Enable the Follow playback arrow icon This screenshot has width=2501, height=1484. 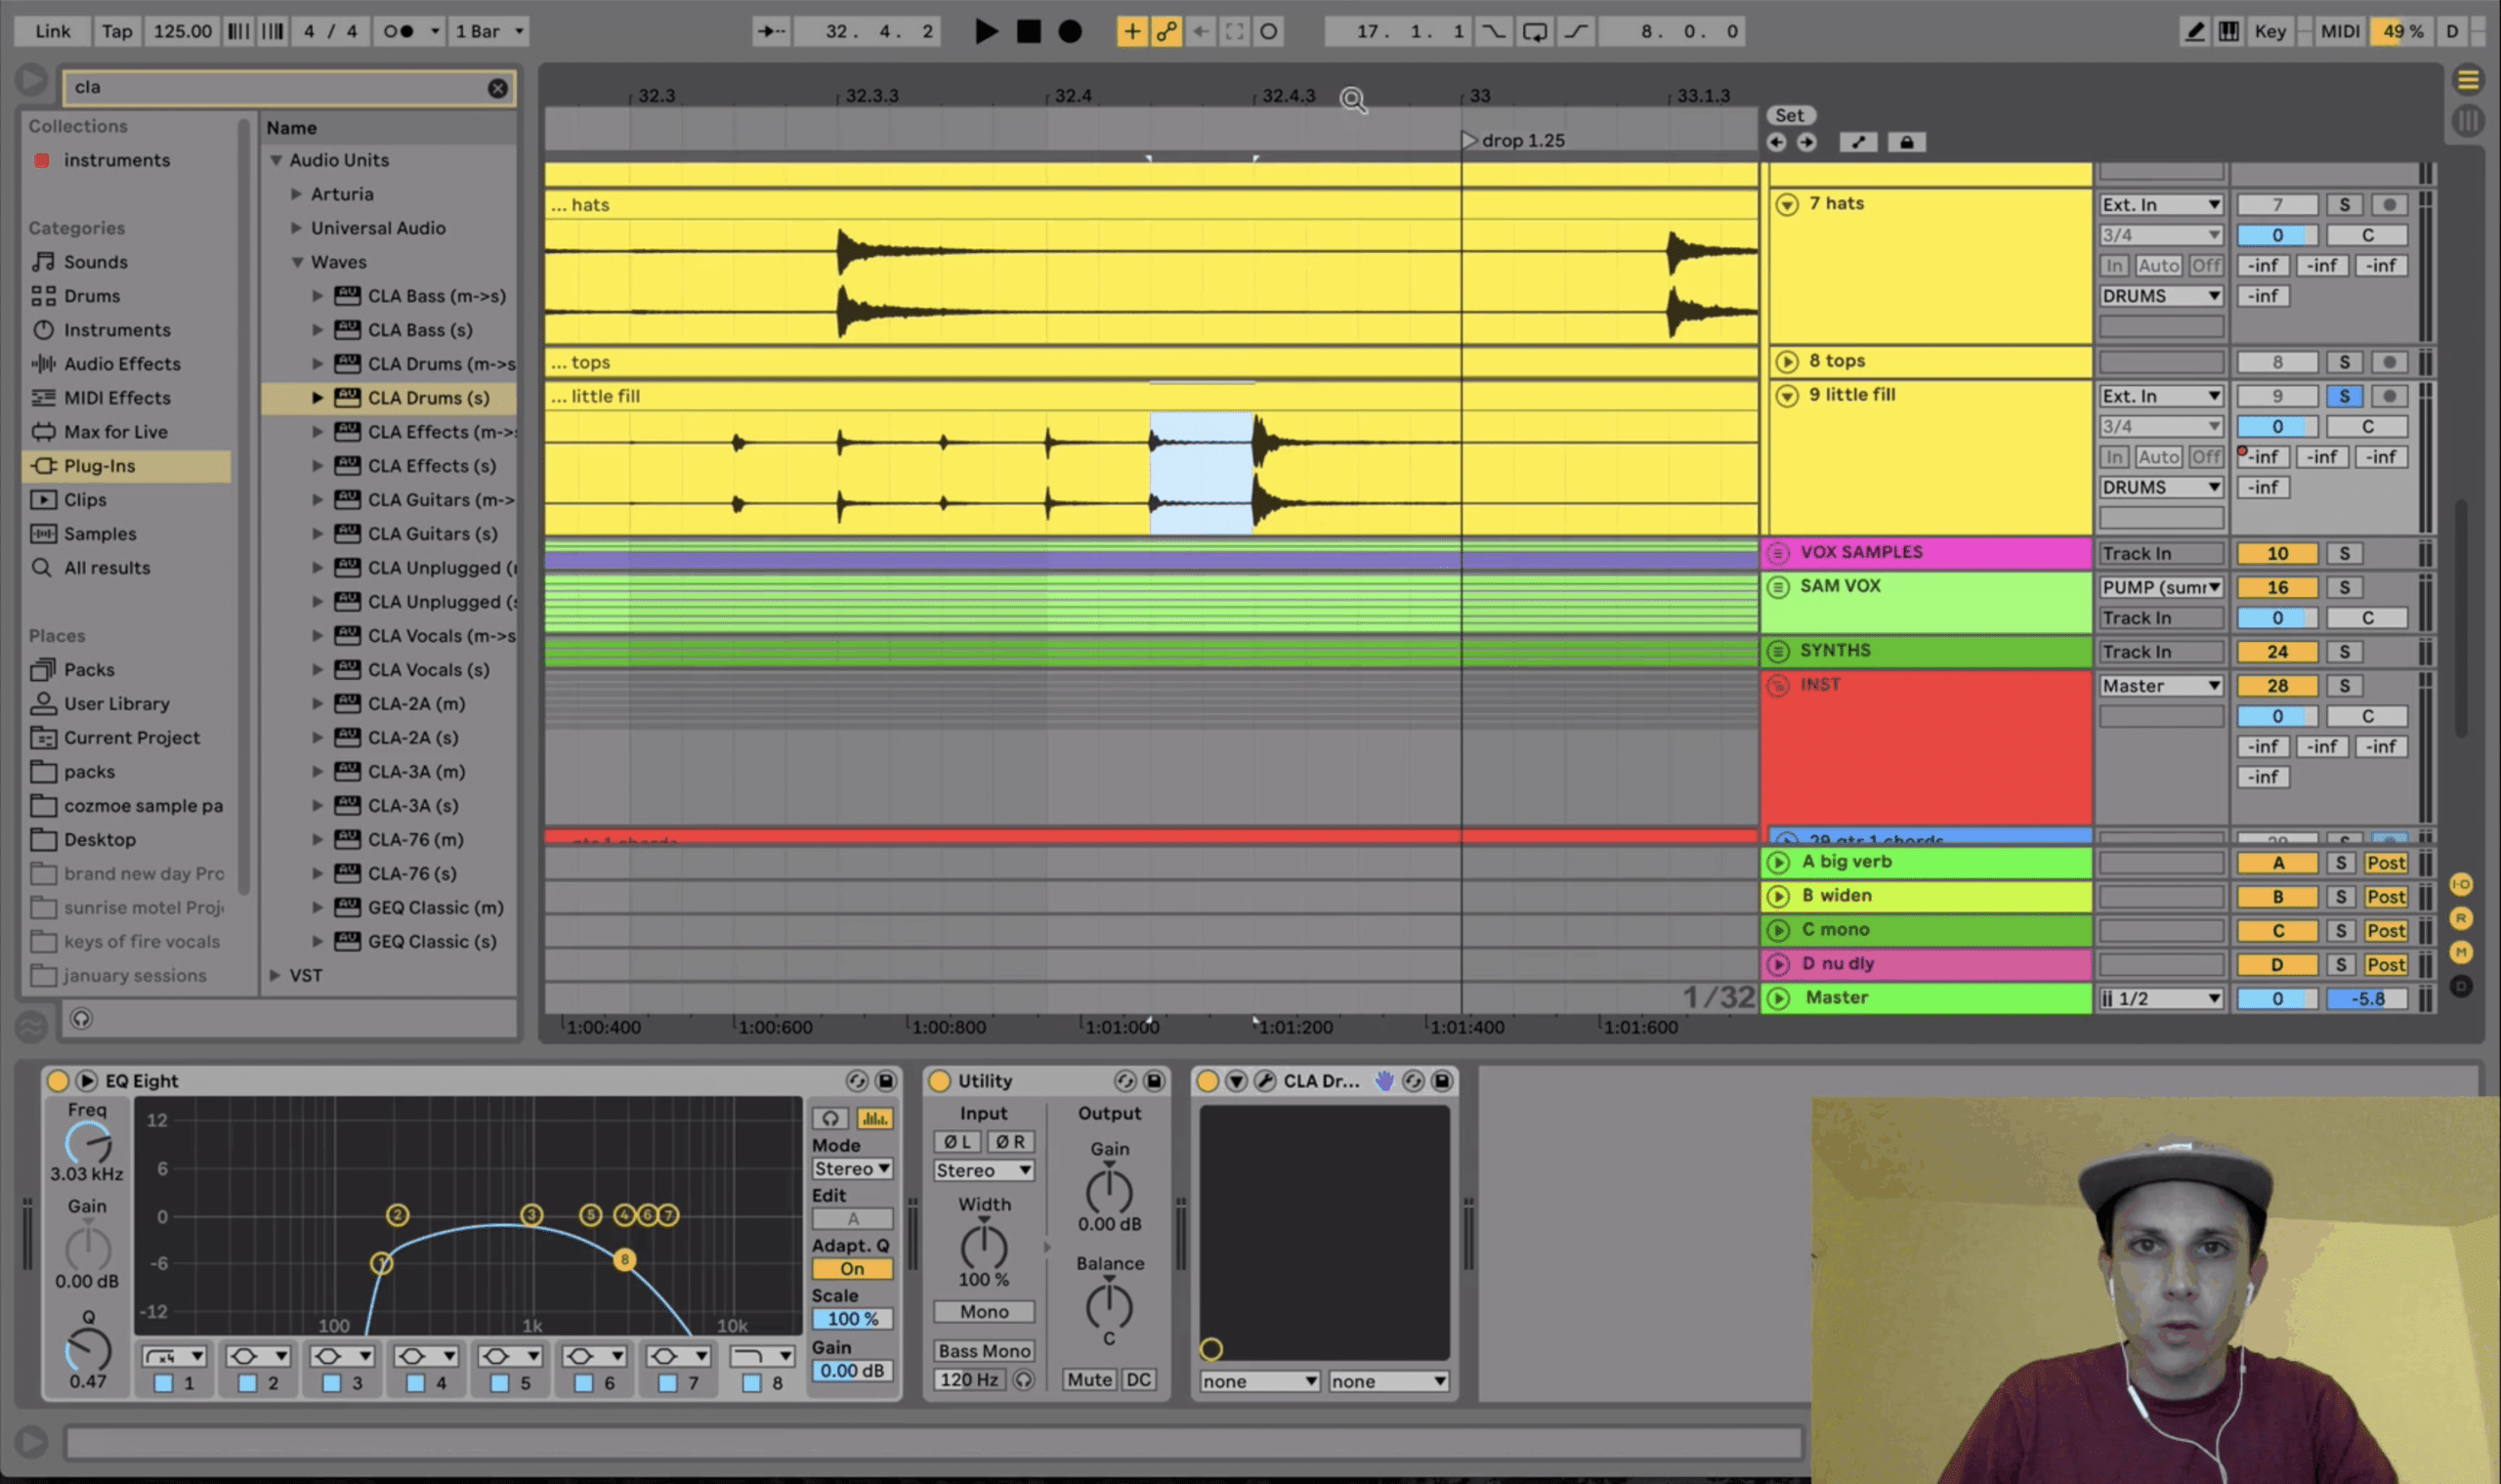(x=771, y=31)
